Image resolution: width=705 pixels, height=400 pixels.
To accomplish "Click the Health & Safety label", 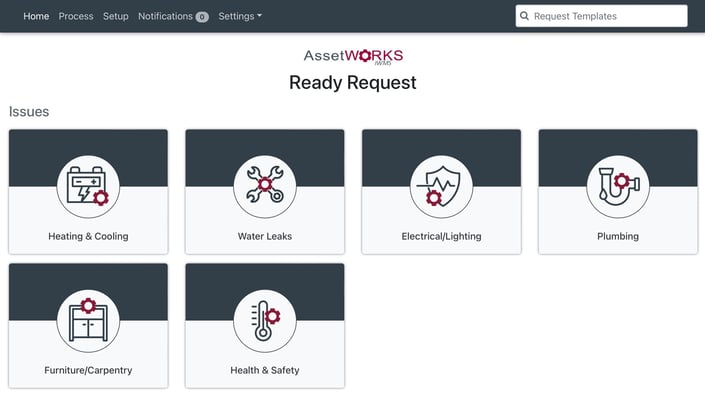I will pyautogui.click(x=265, y=370).
